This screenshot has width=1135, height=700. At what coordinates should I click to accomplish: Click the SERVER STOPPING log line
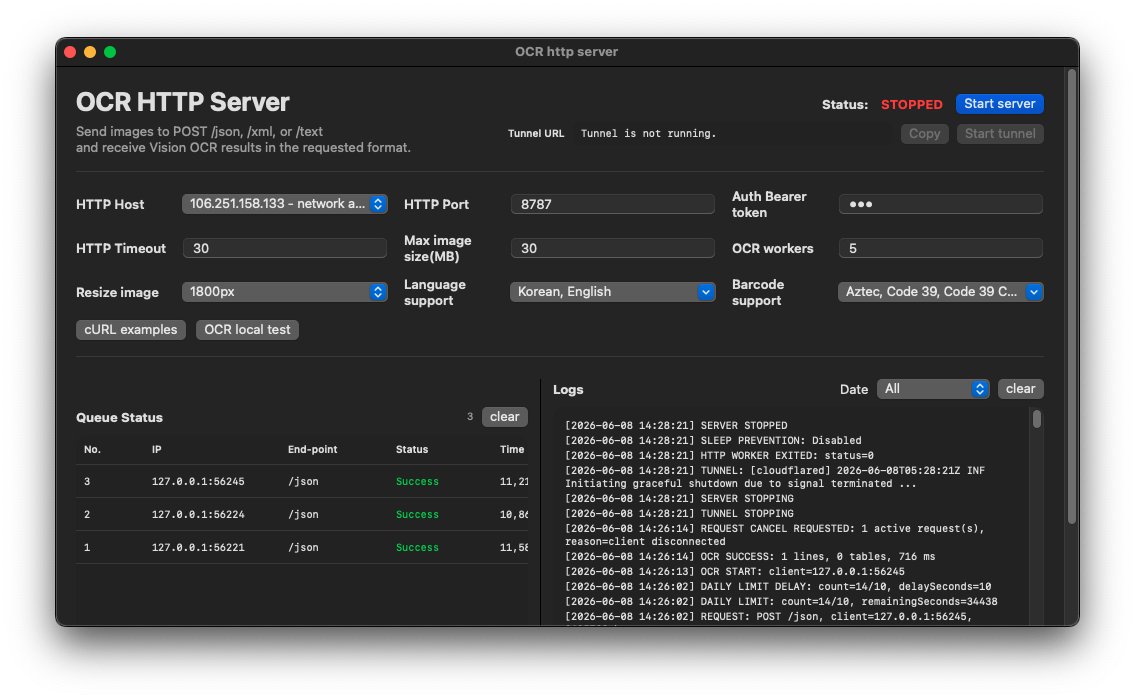coord(679,498)
